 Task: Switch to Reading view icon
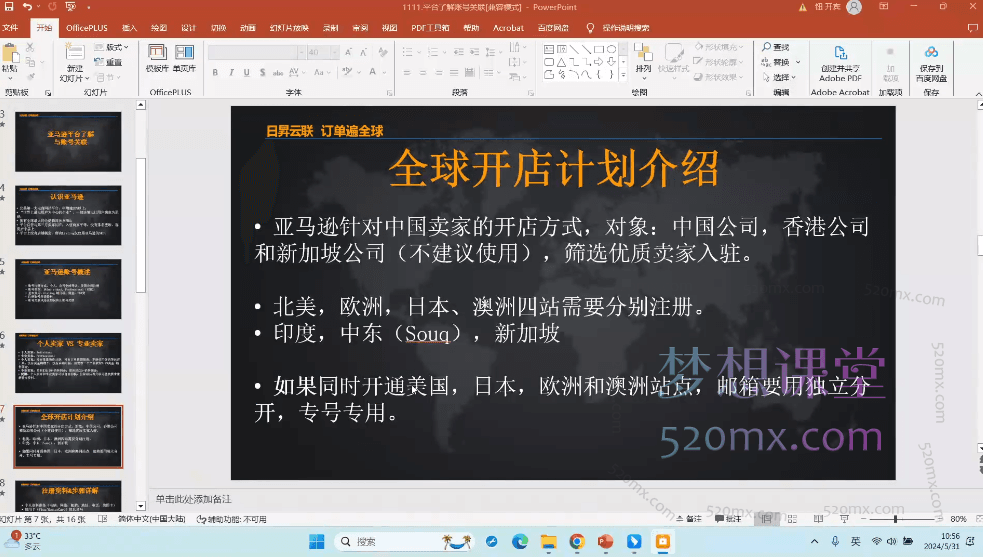tap(818, 519)
